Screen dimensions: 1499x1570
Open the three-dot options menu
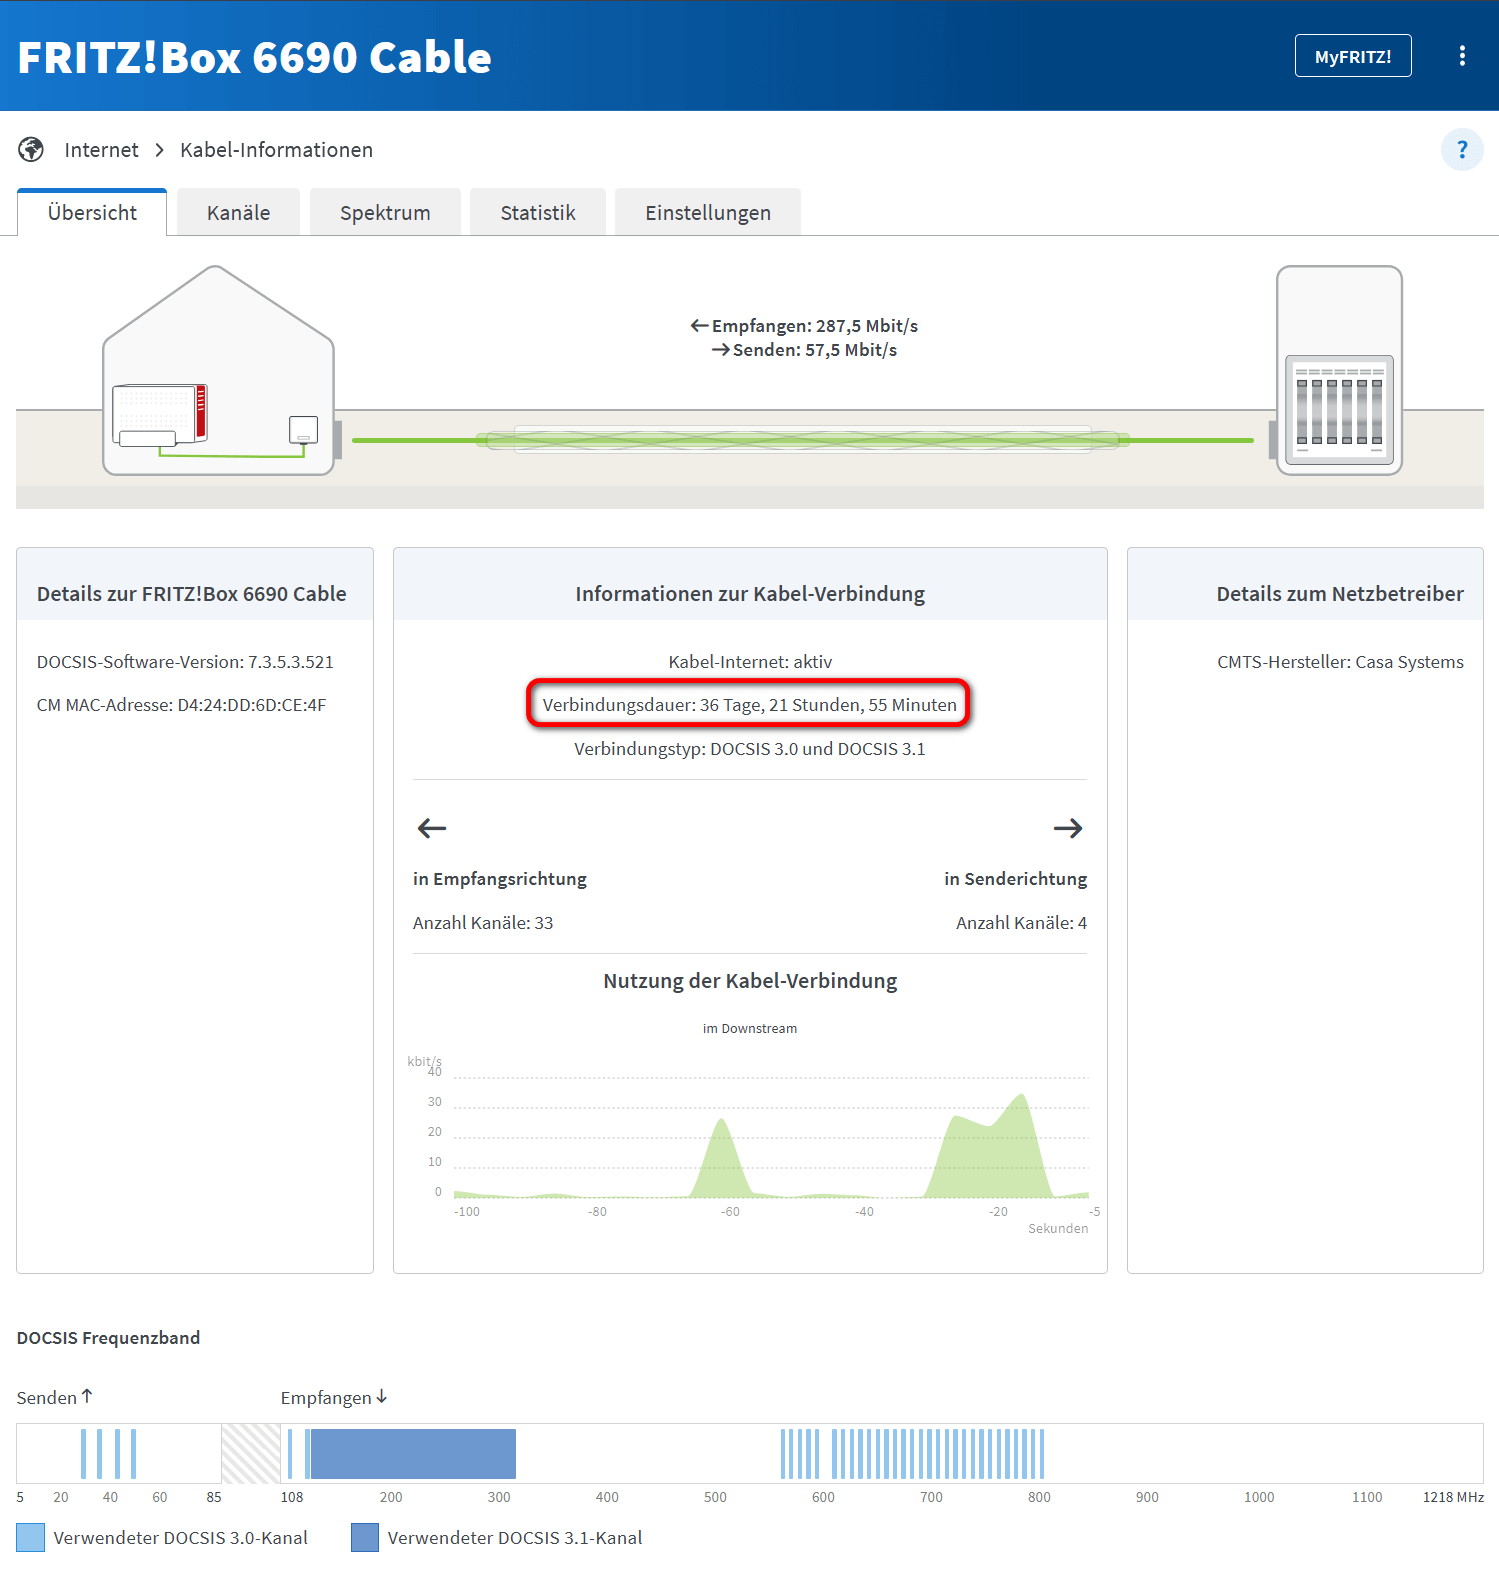click(1462, 56)
